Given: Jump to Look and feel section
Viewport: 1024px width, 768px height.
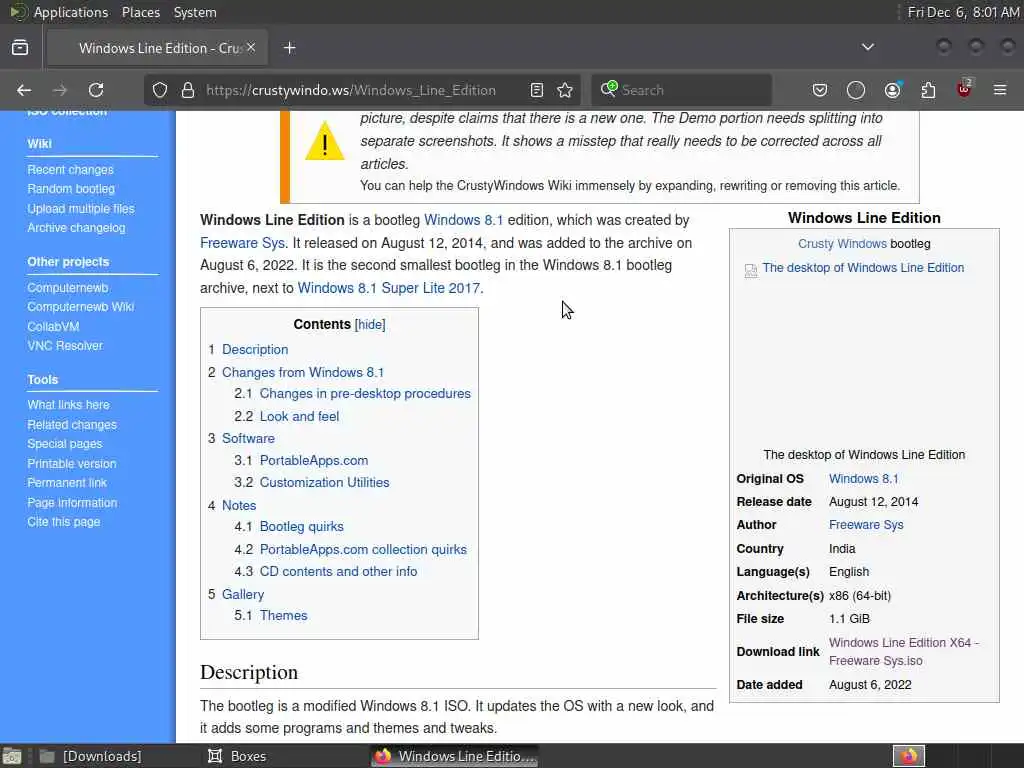Looking at the screenshot, I should (x=299, y=417).
